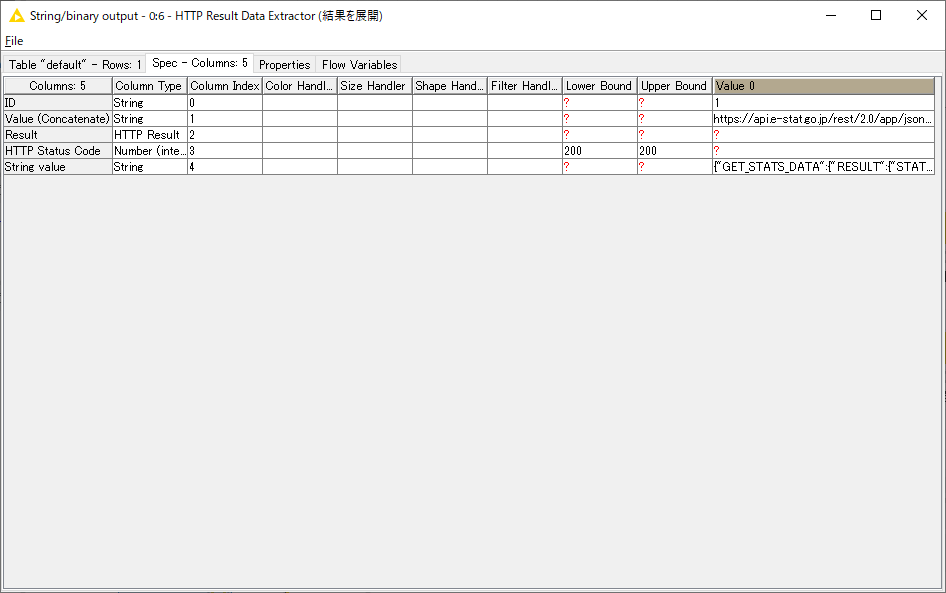Image resolution: width=946 pixels, height=593 pixels.
Task: Click the GET_STATS_DATA JSON value cell
Action: click(824, 166)
